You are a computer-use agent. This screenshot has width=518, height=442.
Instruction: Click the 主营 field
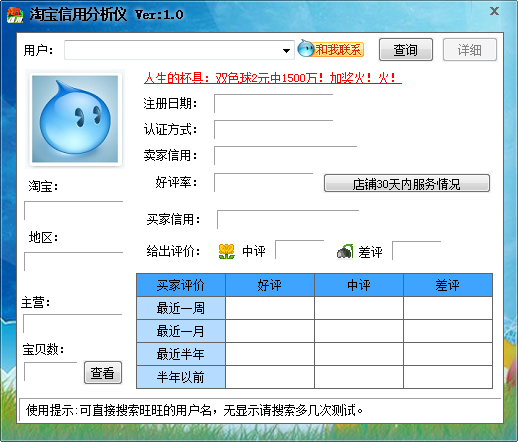[72, 323]
